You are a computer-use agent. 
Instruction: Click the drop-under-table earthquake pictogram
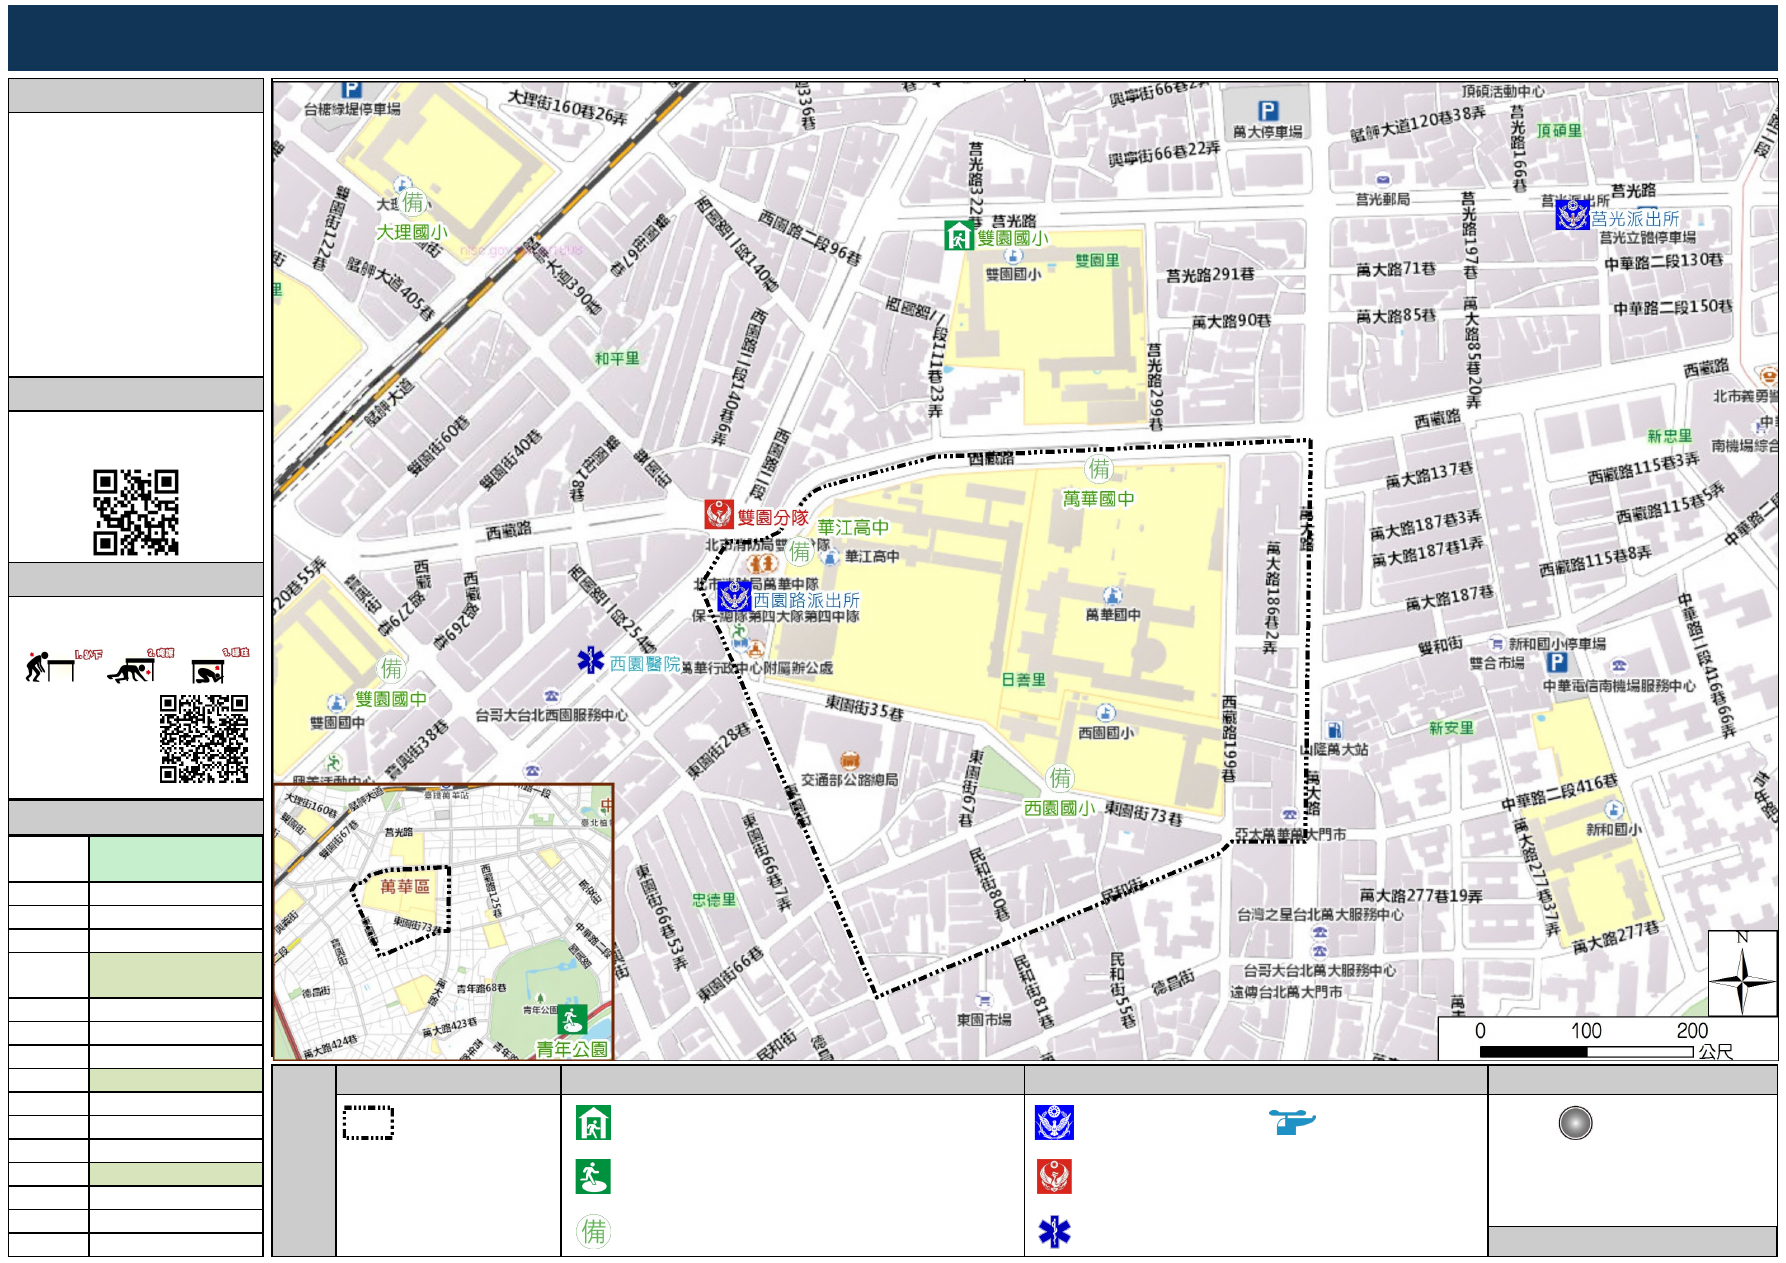click(52, 666)
